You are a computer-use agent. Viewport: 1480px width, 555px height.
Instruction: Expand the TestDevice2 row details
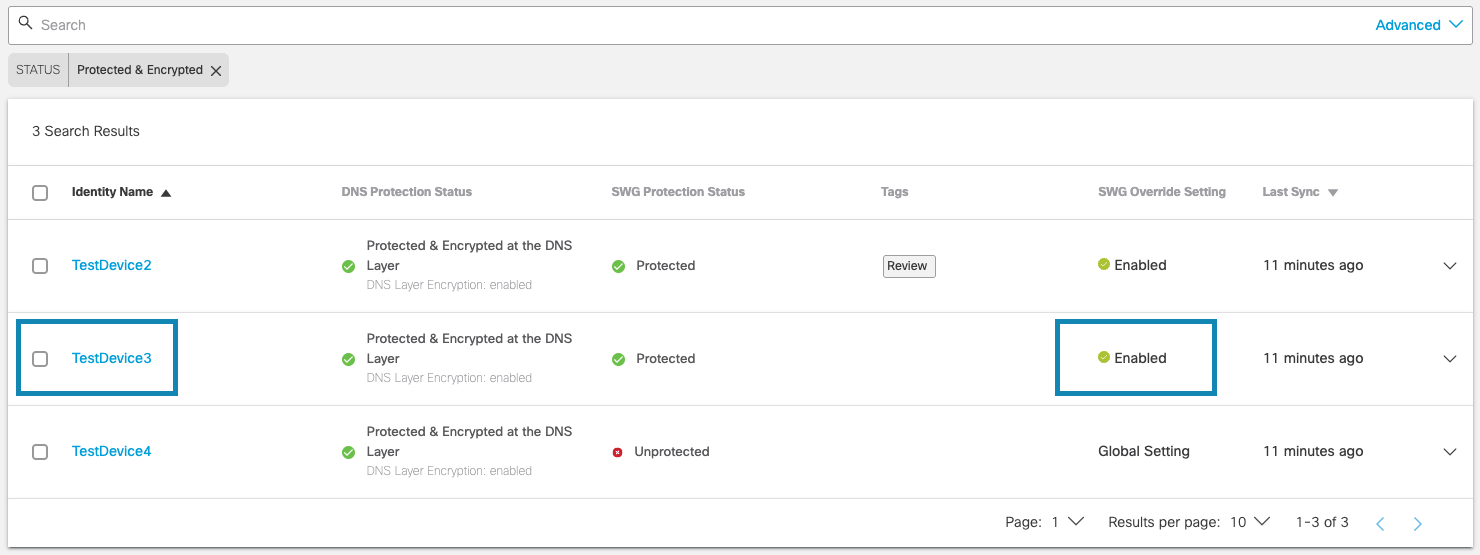[1450, 266]
